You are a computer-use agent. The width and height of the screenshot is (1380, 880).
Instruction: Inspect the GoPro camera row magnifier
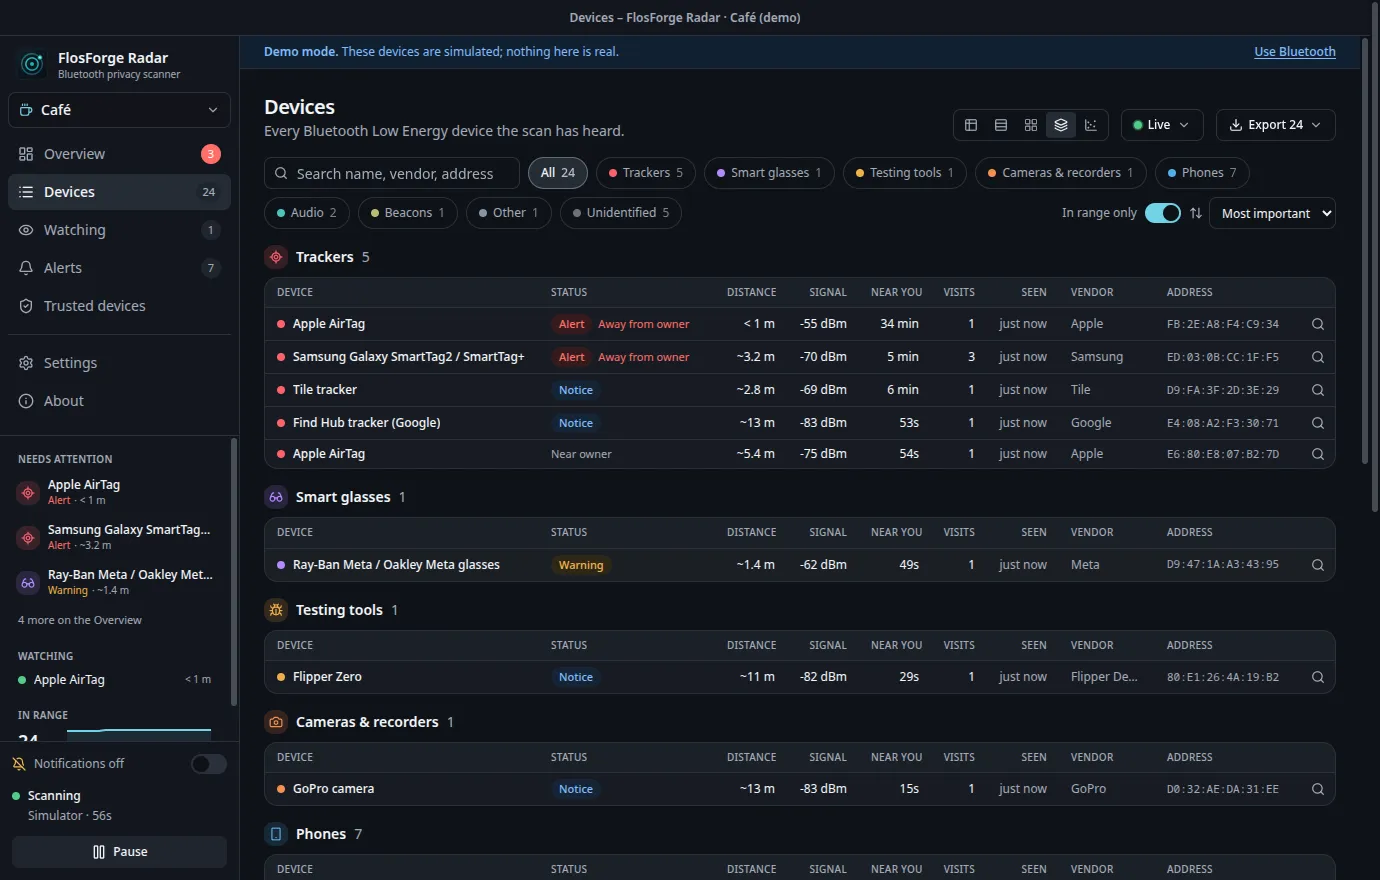point(1317,789)
